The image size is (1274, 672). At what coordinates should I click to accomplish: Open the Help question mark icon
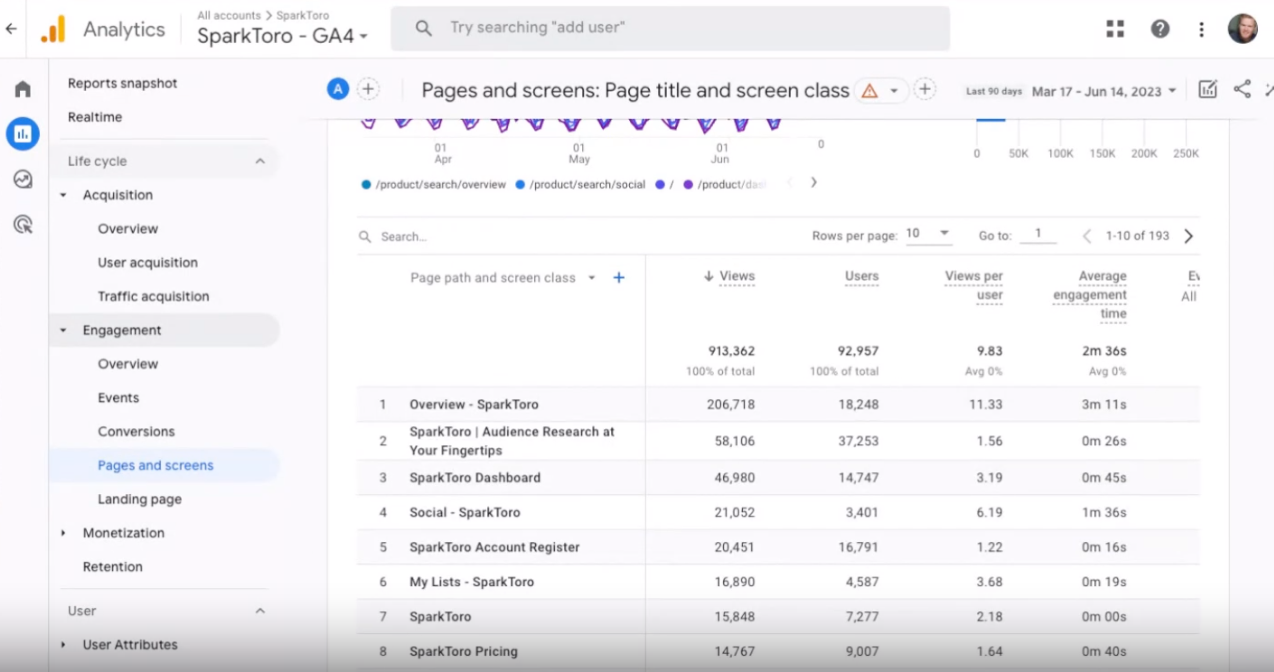coord(1160,29)
